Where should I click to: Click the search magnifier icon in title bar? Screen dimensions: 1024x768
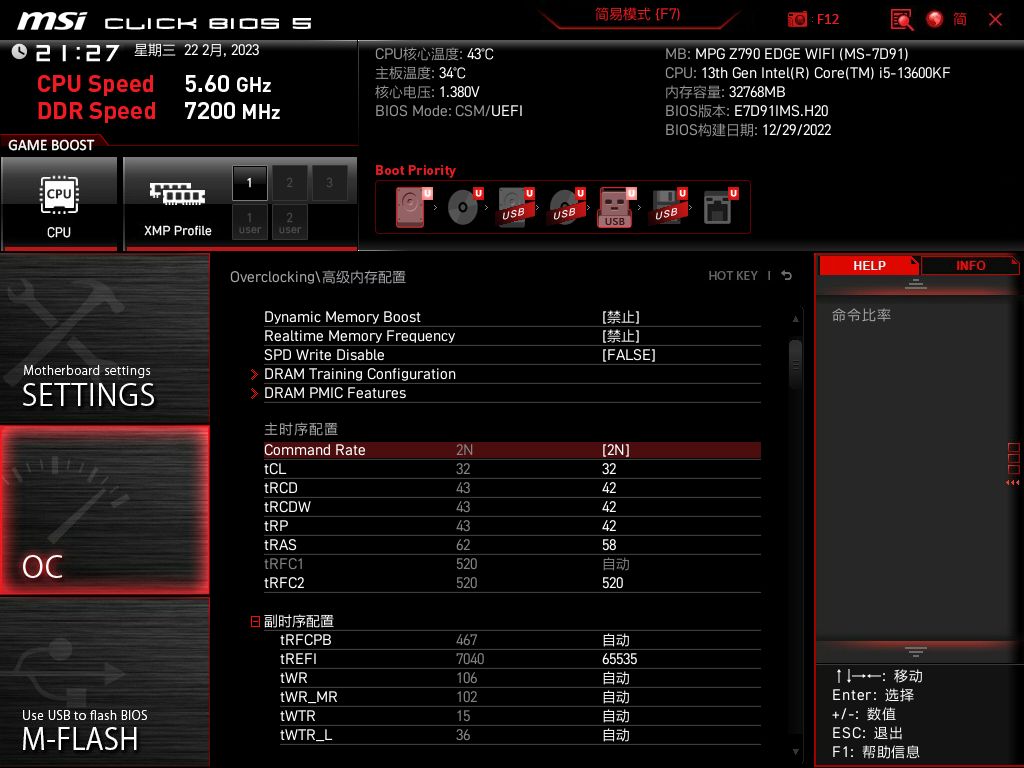[900, 19]
